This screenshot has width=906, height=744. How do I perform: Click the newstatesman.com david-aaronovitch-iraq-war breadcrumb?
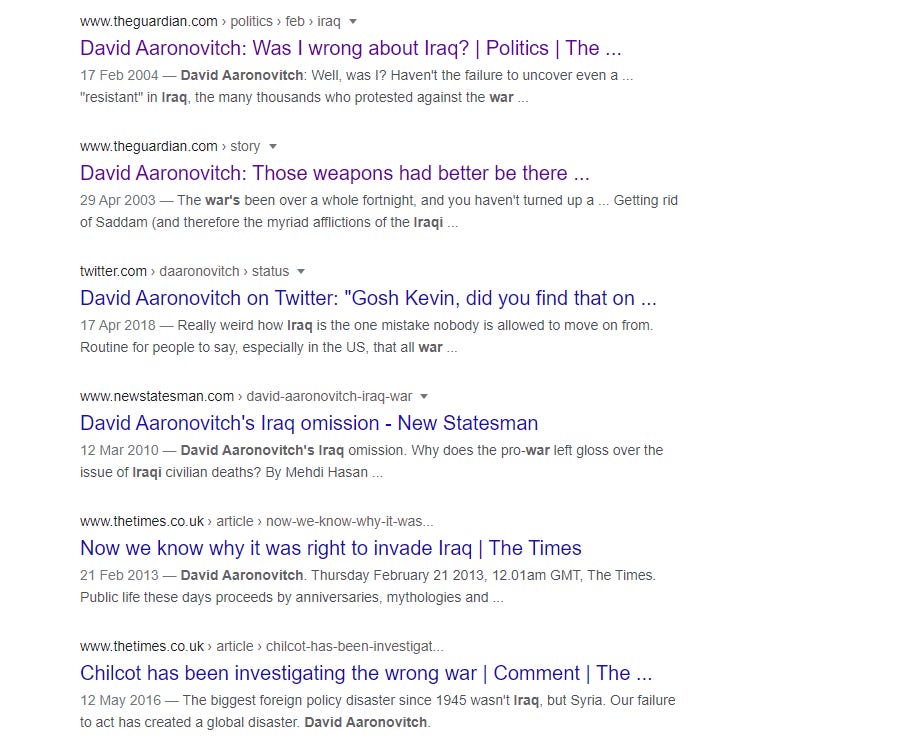pos(246,396)
